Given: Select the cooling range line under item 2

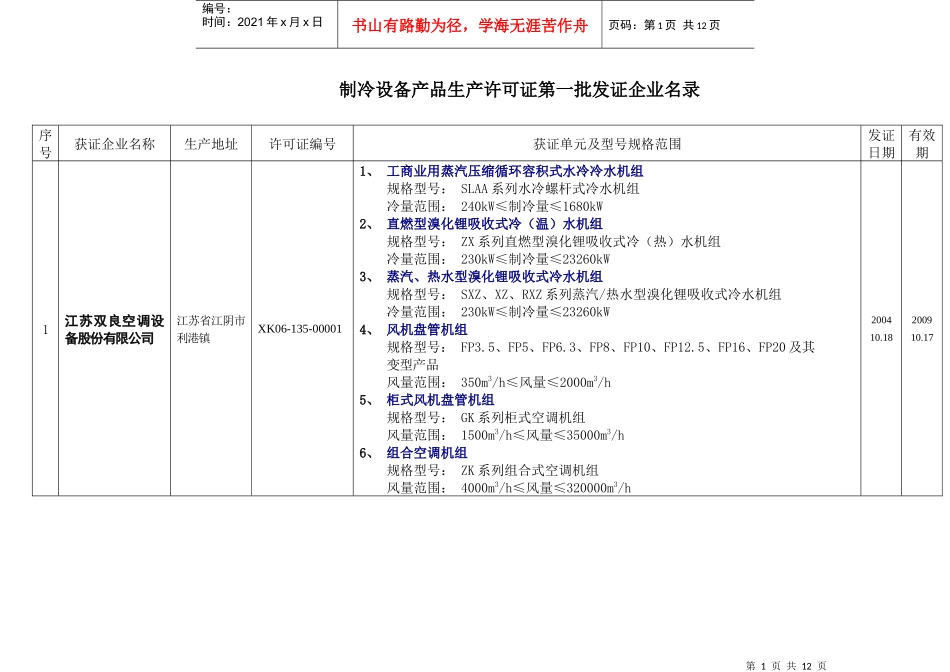Looking at the screenshot, I should [498, 259].
